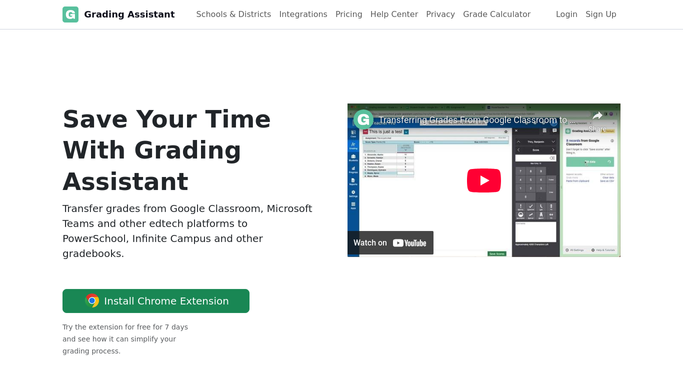Click the Grading Assistant brand name text
This screenshot has width=683, height=384.
tap(129, 14)
